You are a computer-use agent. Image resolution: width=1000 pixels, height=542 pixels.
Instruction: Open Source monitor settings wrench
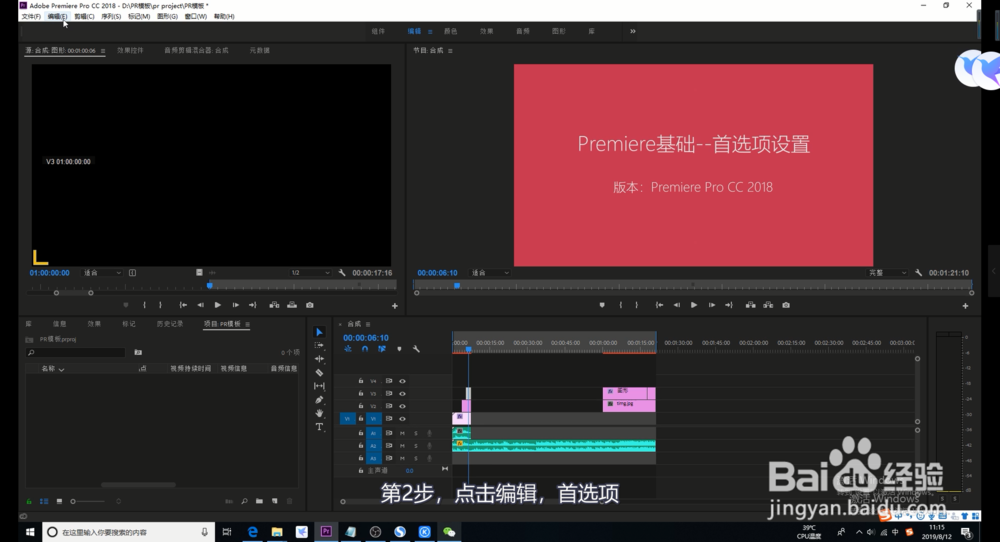(342, 272)
